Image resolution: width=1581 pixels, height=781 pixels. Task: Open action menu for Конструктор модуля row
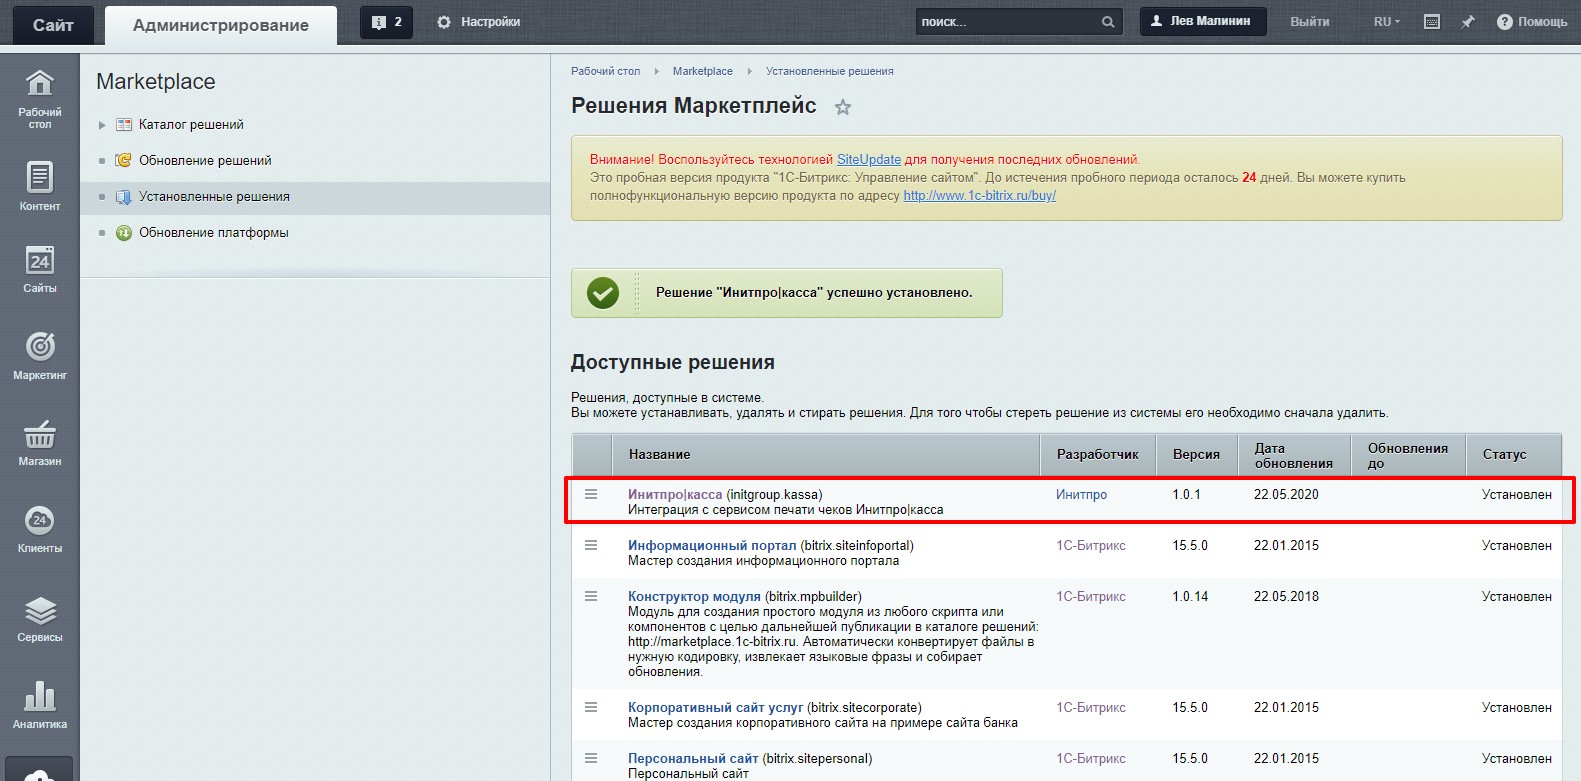click(591, 596)
